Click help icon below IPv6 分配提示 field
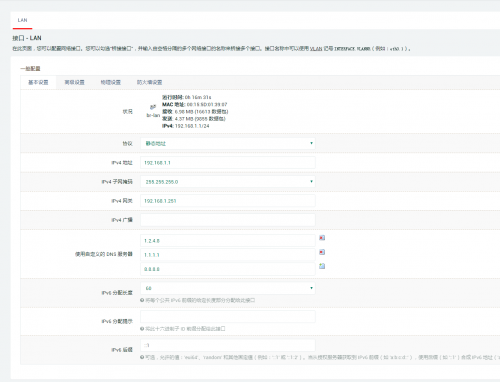 (142, 329)
